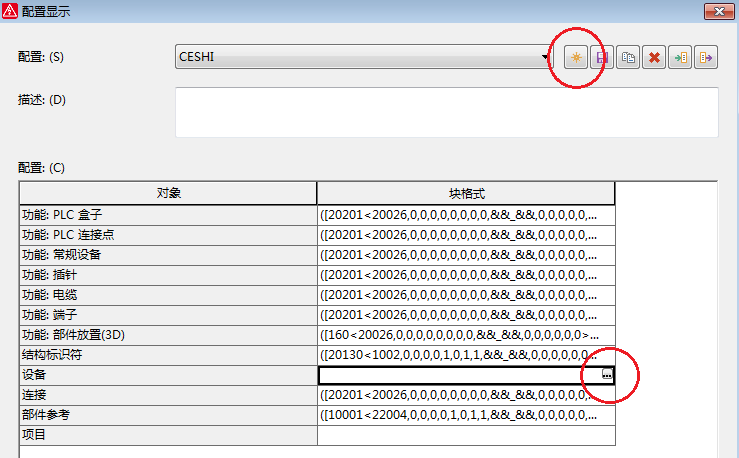
Task: Click the ellipsis button in 设备 row
Action: pyautogui.click(x=607, y=374)
